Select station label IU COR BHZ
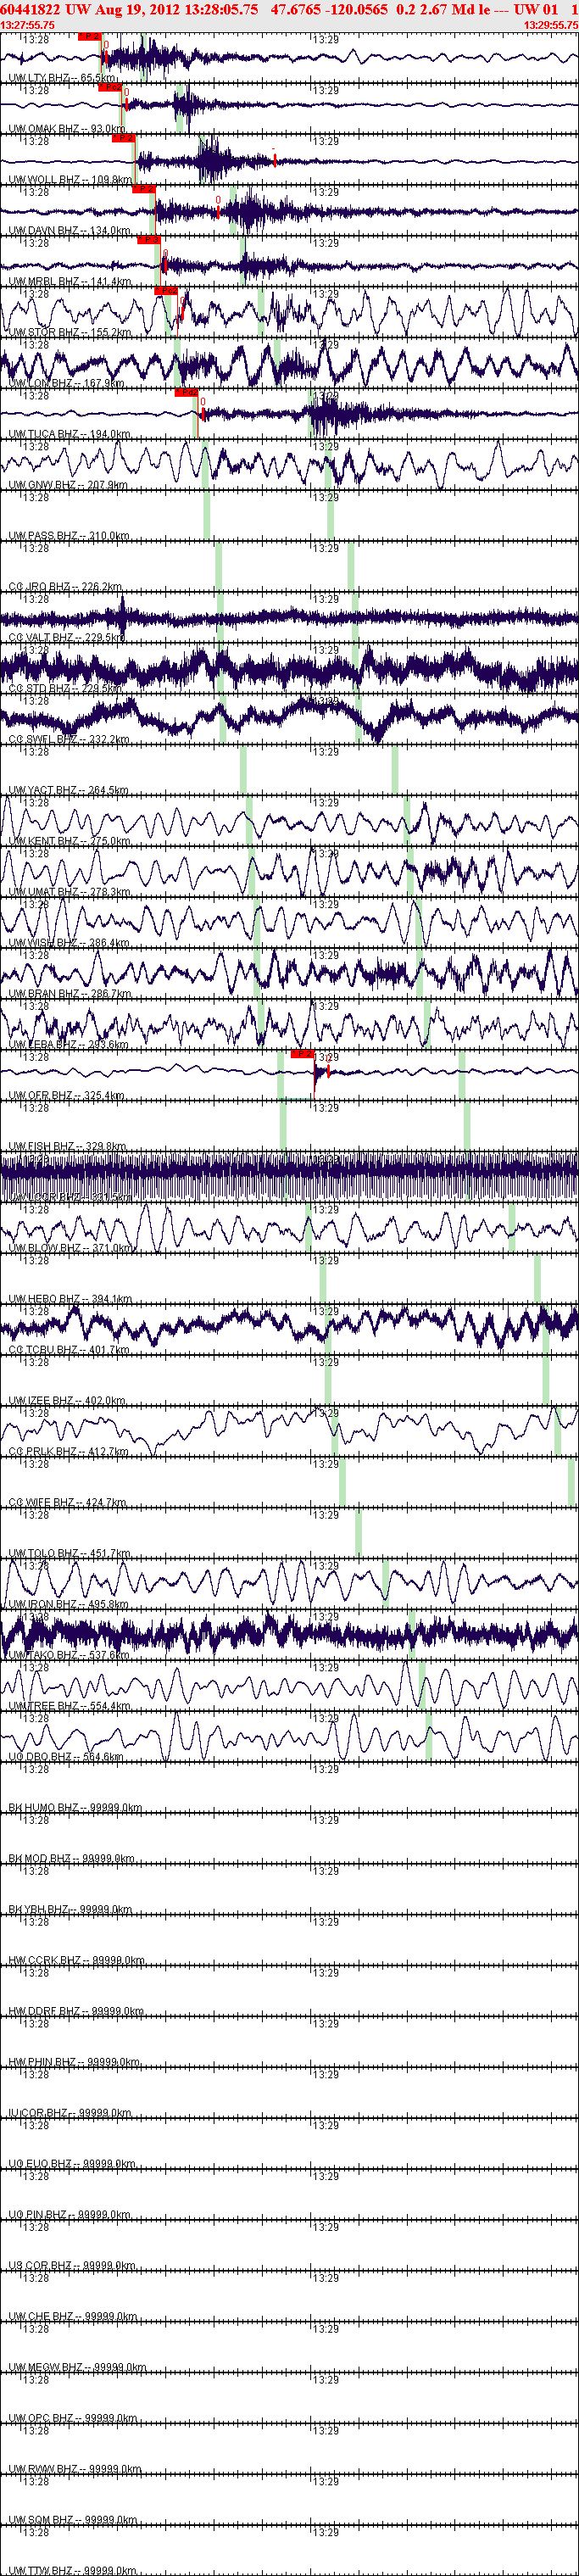The height and width of the screenshot is (2576, 579). (70, 2113)
